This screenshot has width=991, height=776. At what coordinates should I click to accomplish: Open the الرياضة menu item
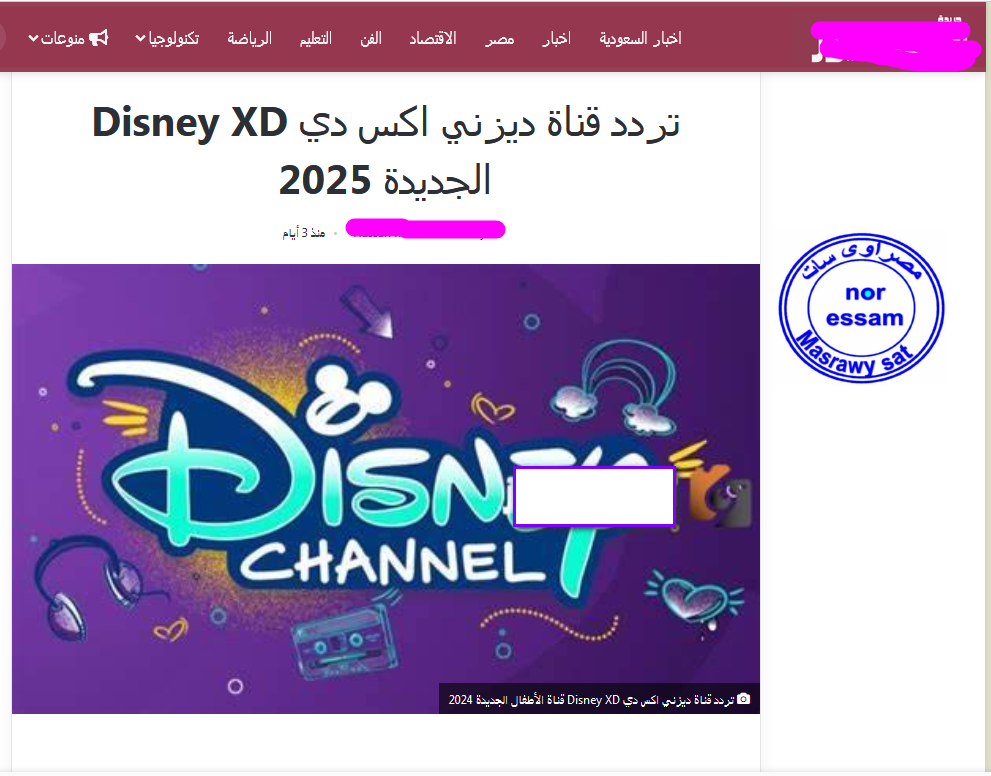pos(250,39)
